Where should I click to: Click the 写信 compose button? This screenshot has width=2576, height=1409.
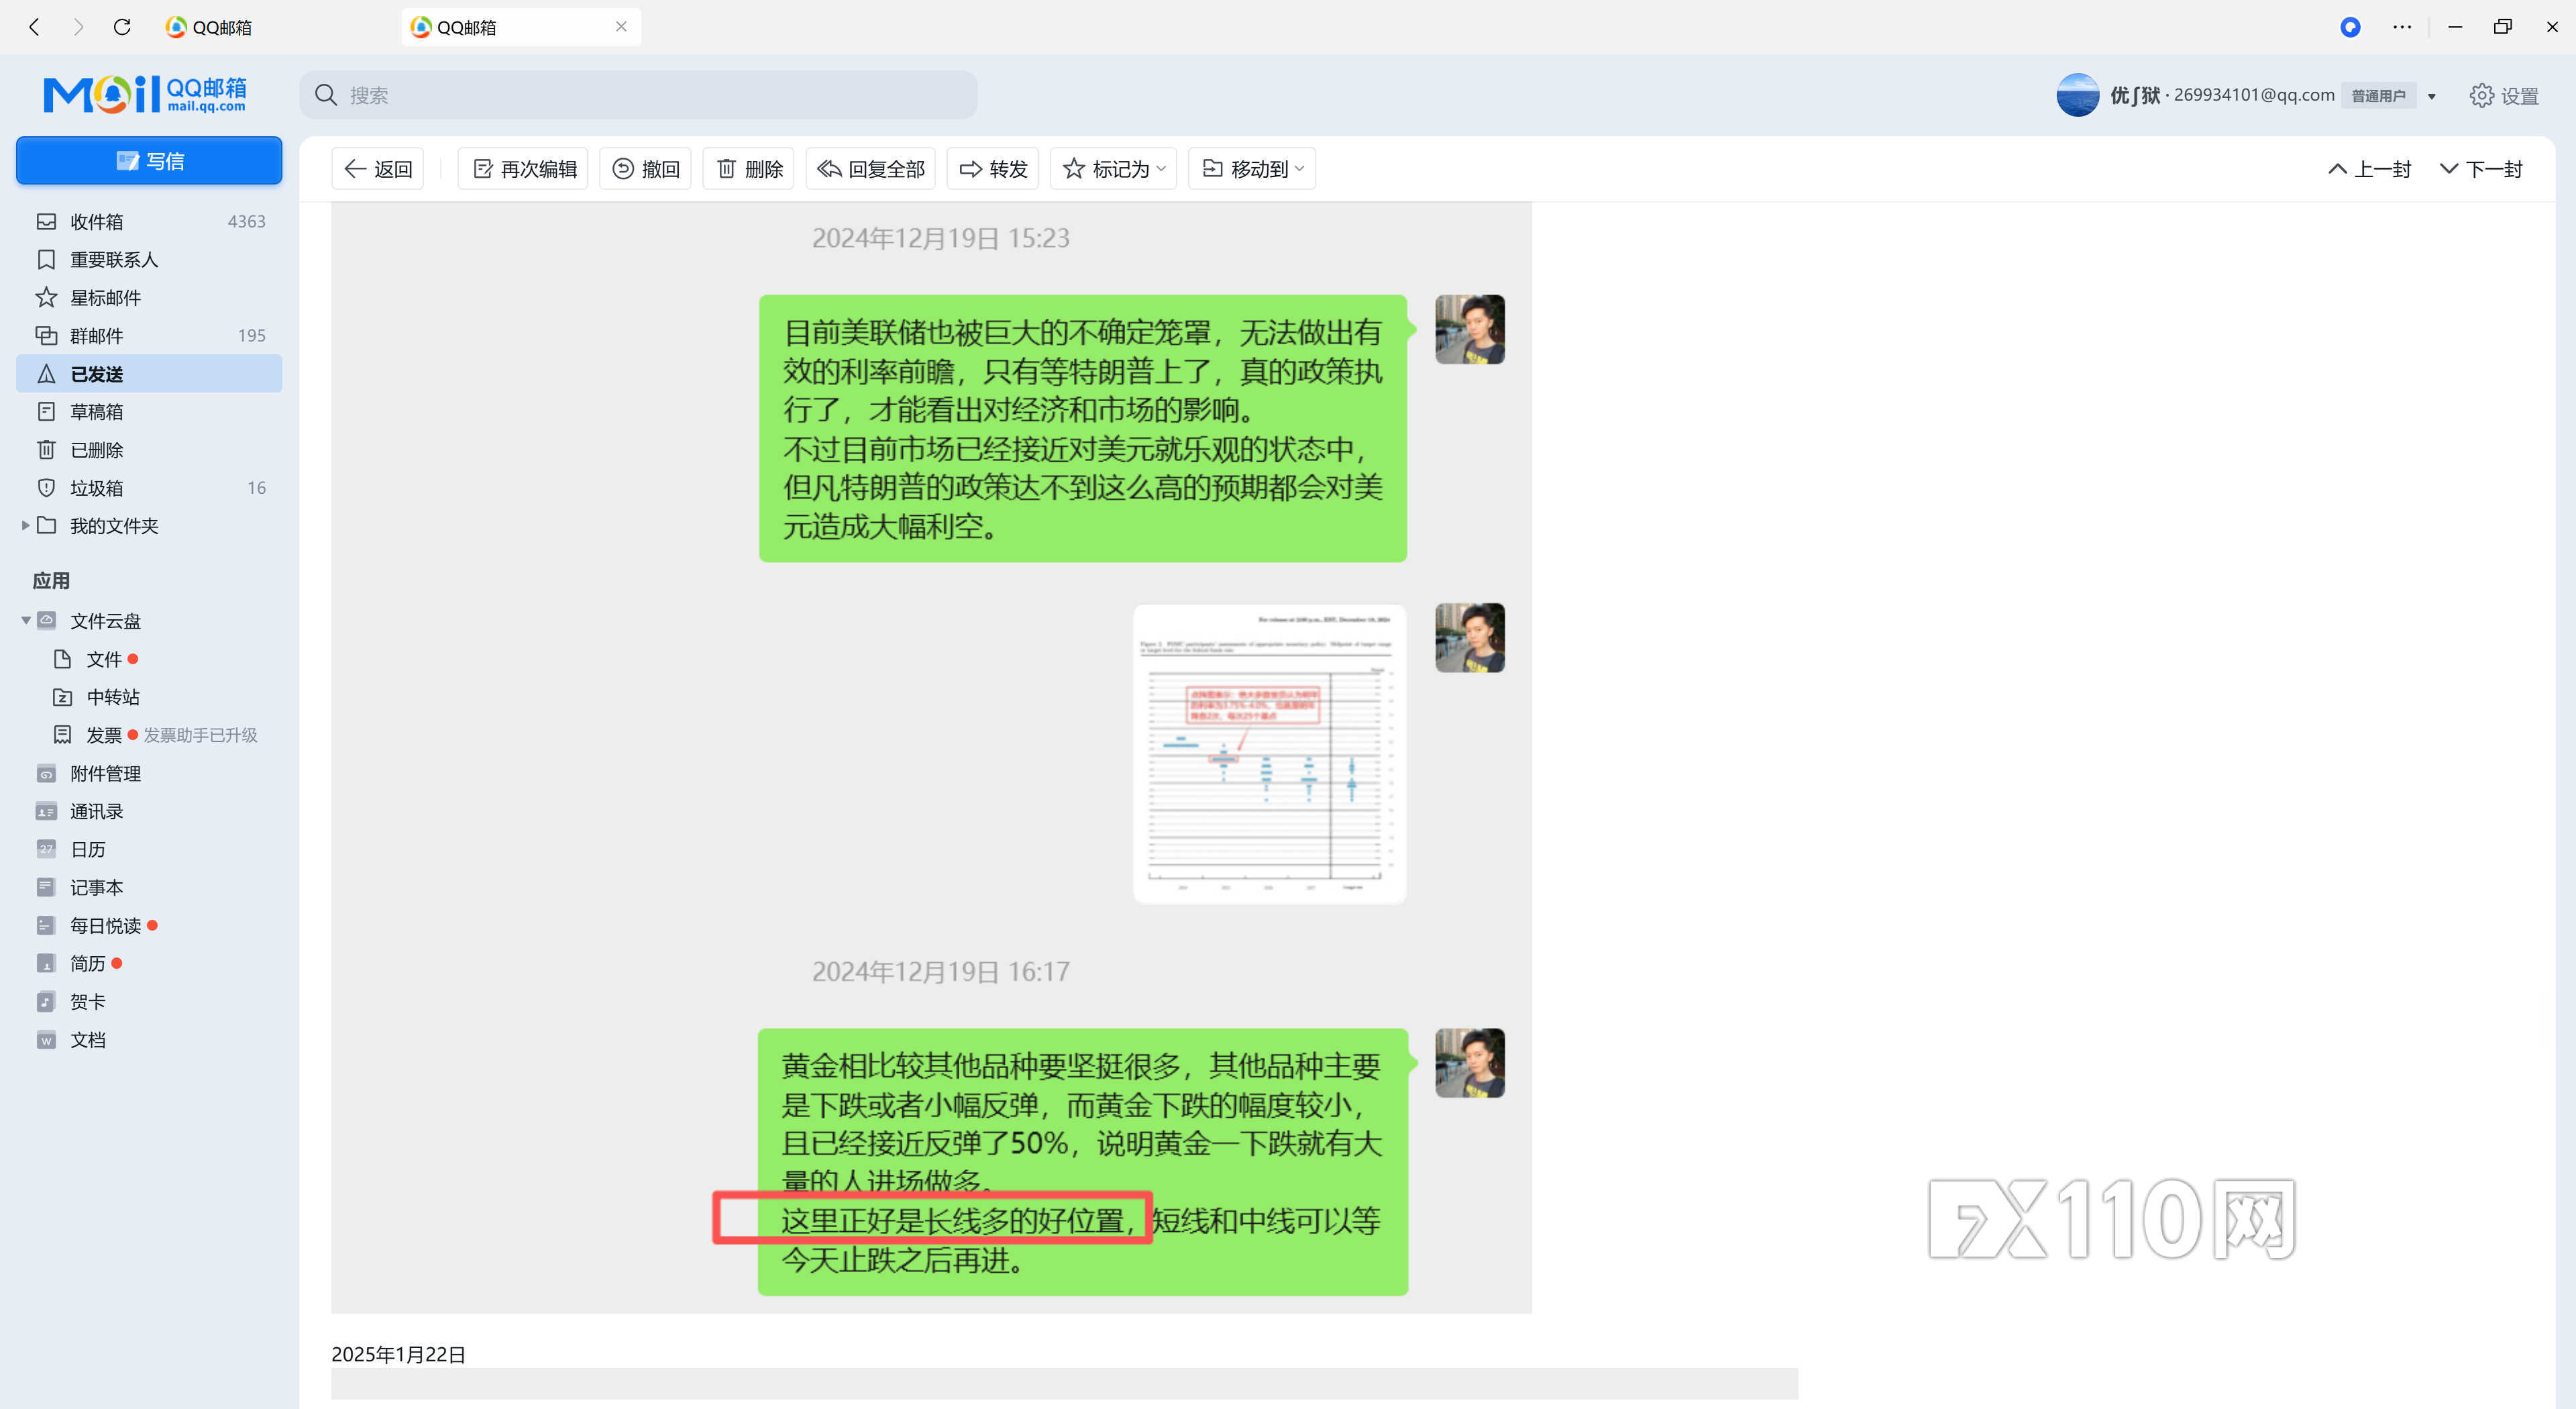coord(149,160)
